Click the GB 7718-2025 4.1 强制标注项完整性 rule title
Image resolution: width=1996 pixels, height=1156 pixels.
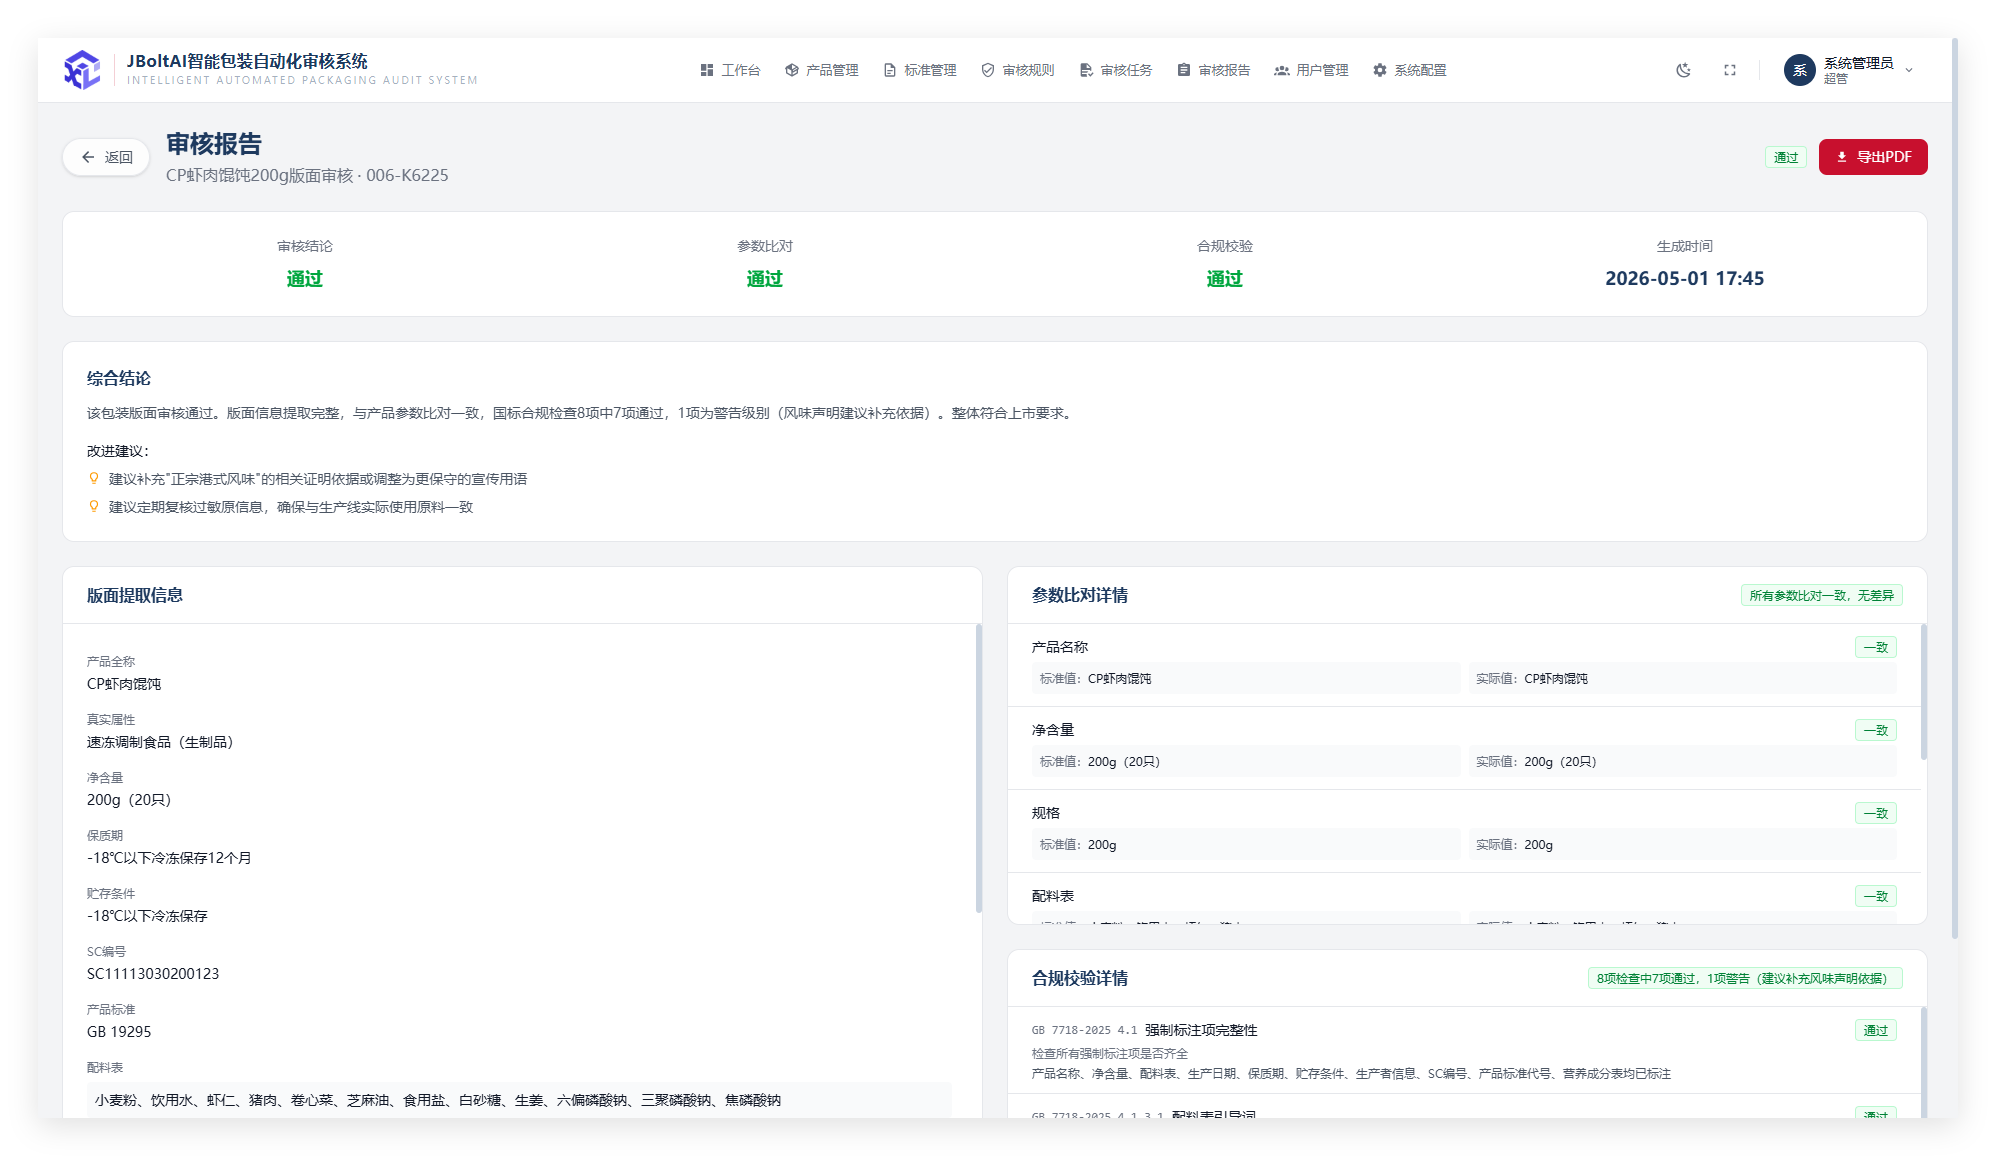pos(1145,1030)
